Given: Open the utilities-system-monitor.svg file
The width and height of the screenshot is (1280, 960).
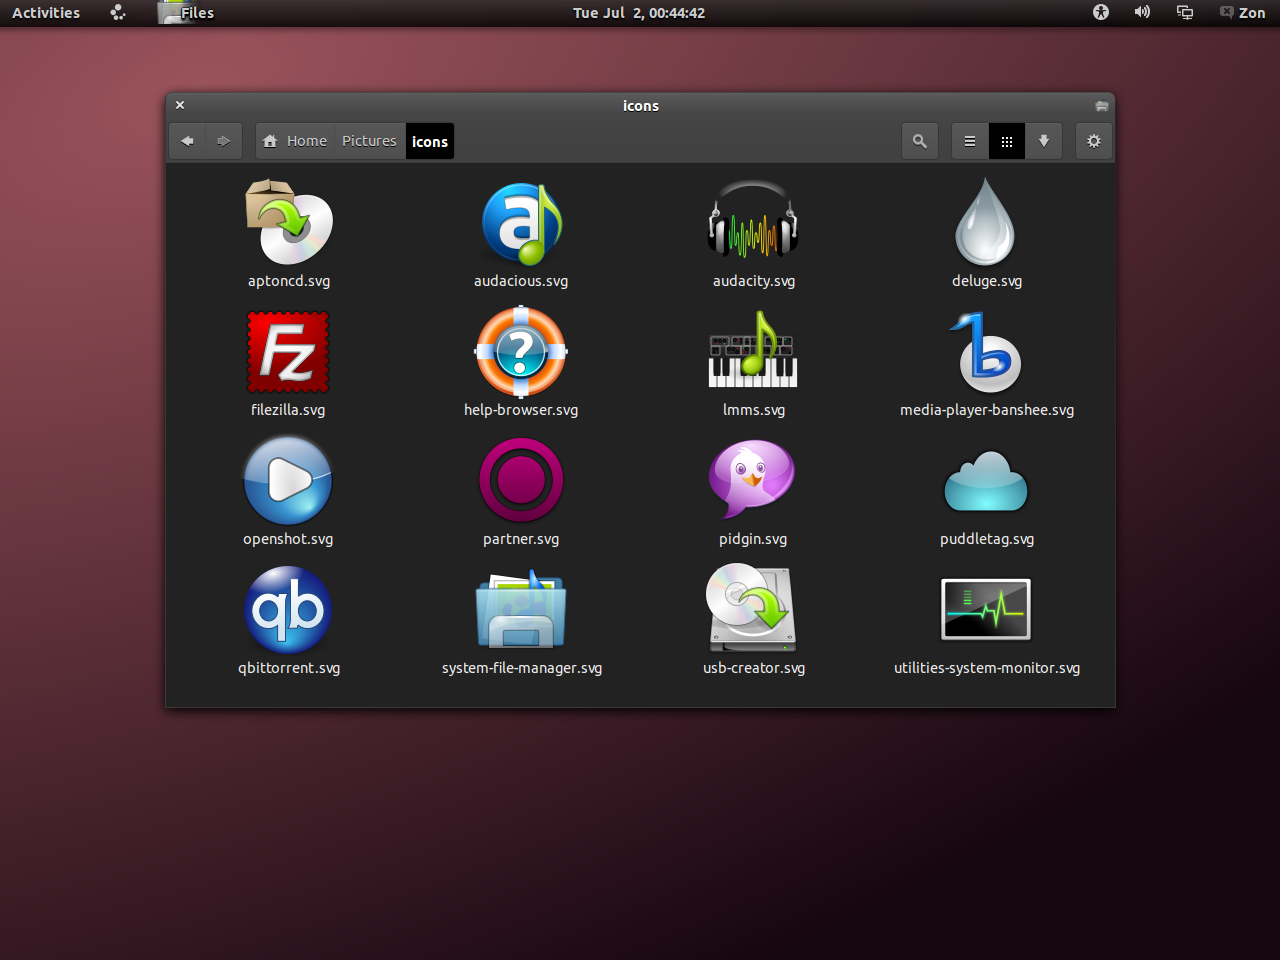Looking at the screenshot, I should [986, 608].
